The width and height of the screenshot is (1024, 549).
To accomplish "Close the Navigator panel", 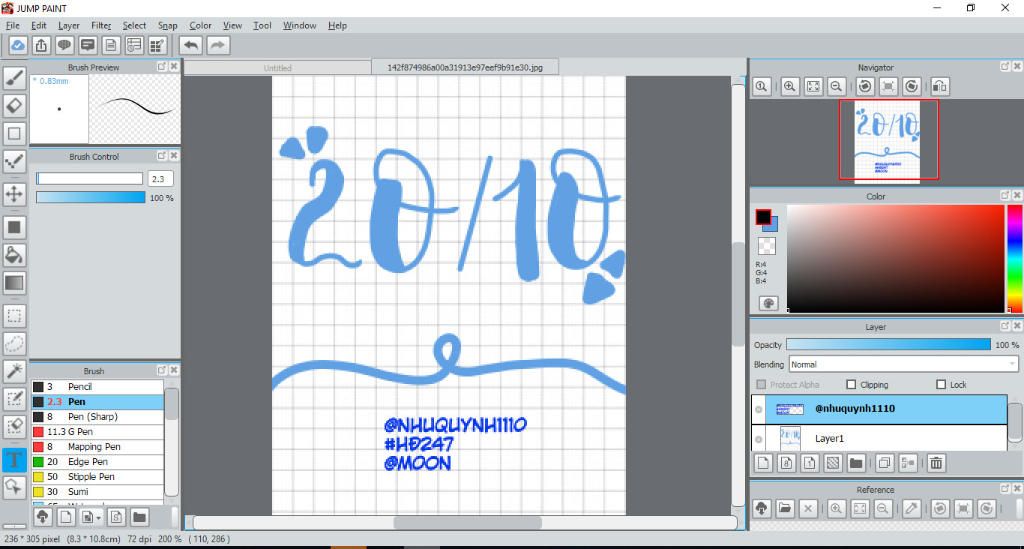I will 1017,67.
